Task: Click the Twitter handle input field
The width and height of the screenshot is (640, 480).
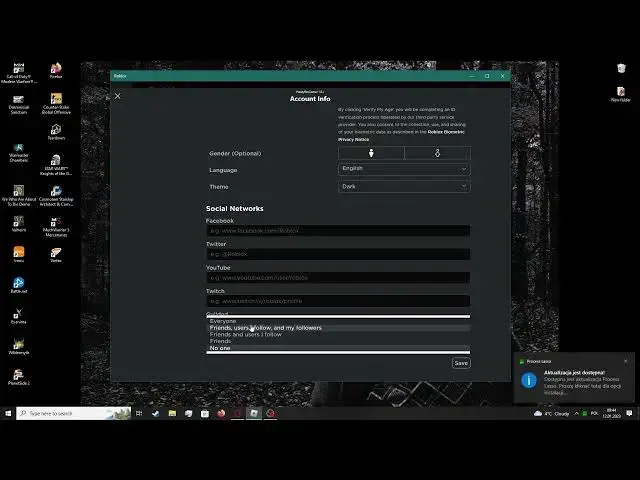Action: 338,254
